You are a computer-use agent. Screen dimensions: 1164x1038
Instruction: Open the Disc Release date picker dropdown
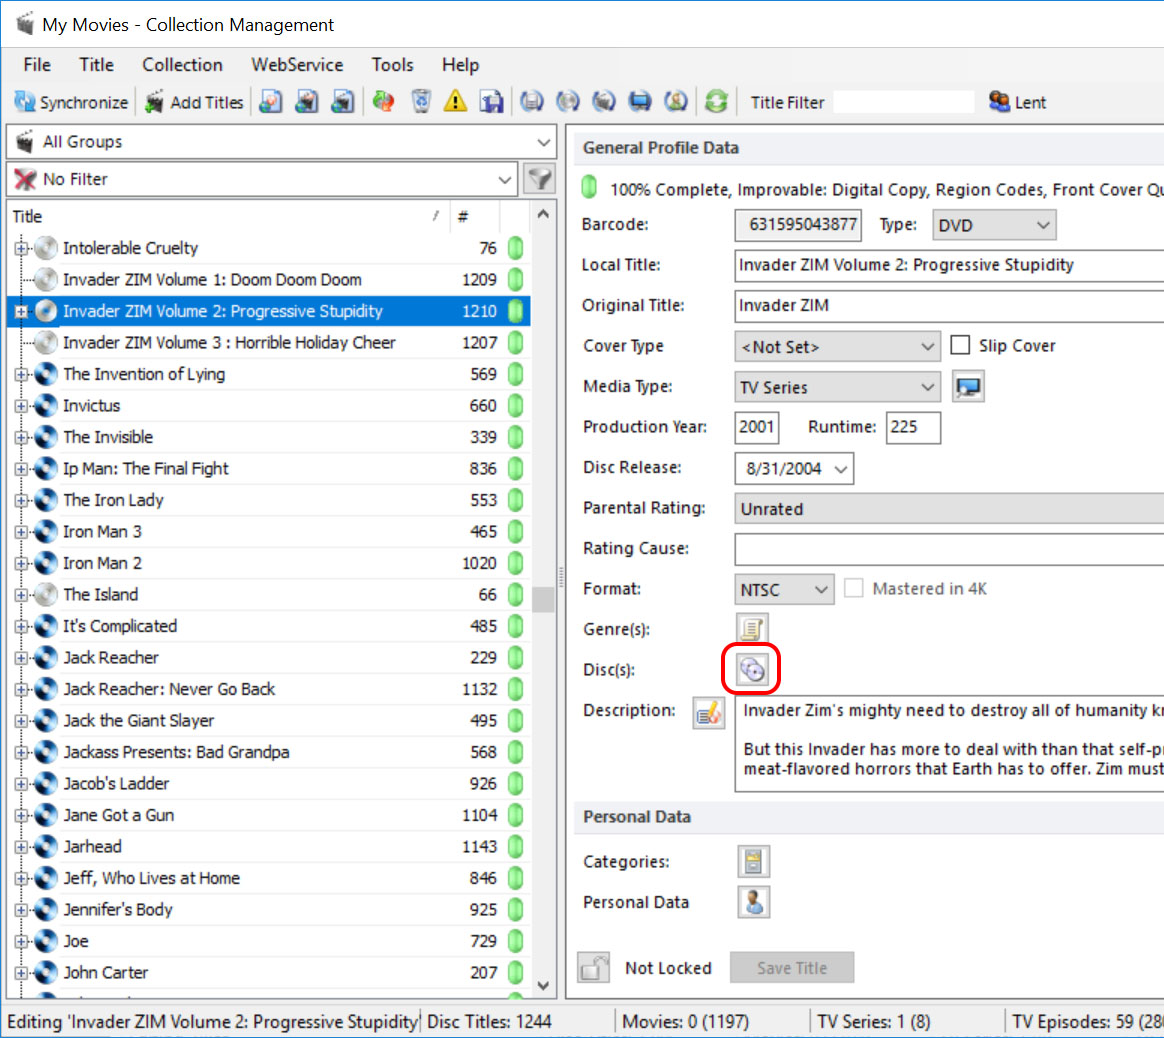pyautogui.click(x=841, y=469)
